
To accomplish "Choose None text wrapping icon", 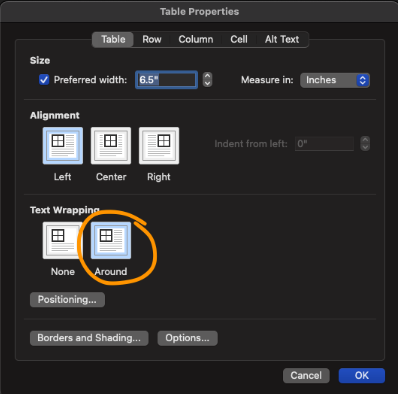I will pyautogui.click(x=62, y=240).
